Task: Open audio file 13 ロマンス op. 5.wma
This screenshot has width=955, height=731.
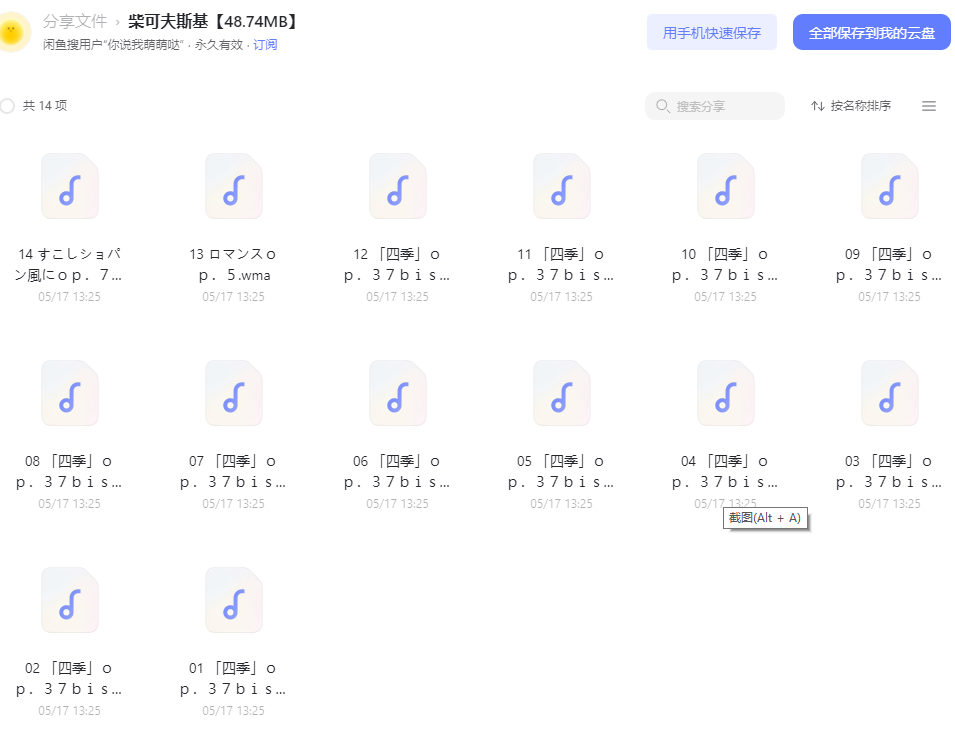Action: coord(234,186)
